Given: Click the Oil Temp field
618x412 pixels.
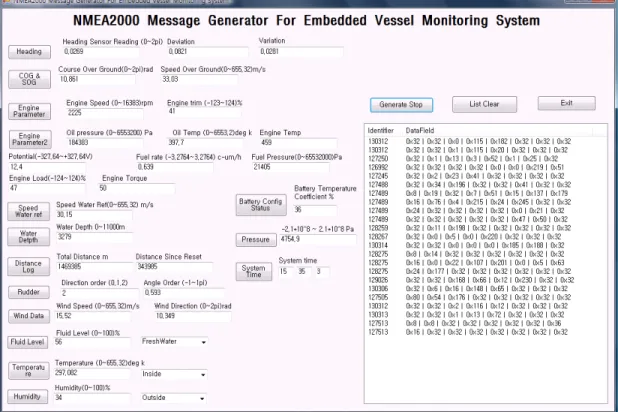Looking at the screenshot, I should [205, 142].
